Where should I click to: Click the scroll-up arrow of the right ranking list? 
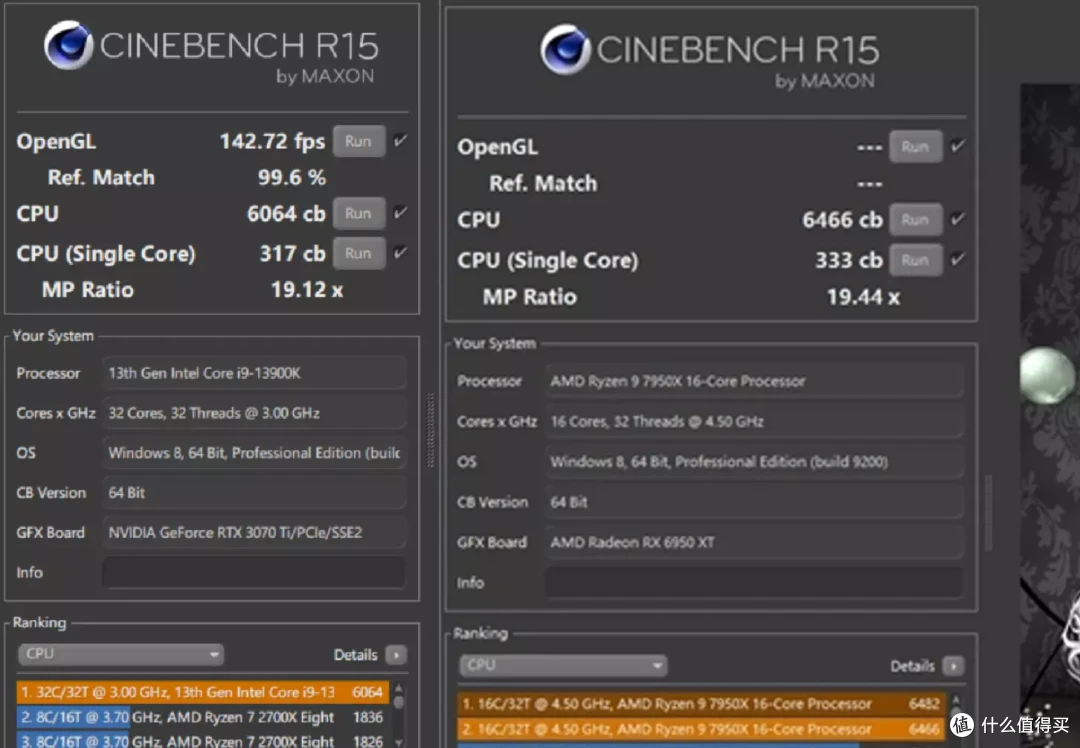coord(955,699)
